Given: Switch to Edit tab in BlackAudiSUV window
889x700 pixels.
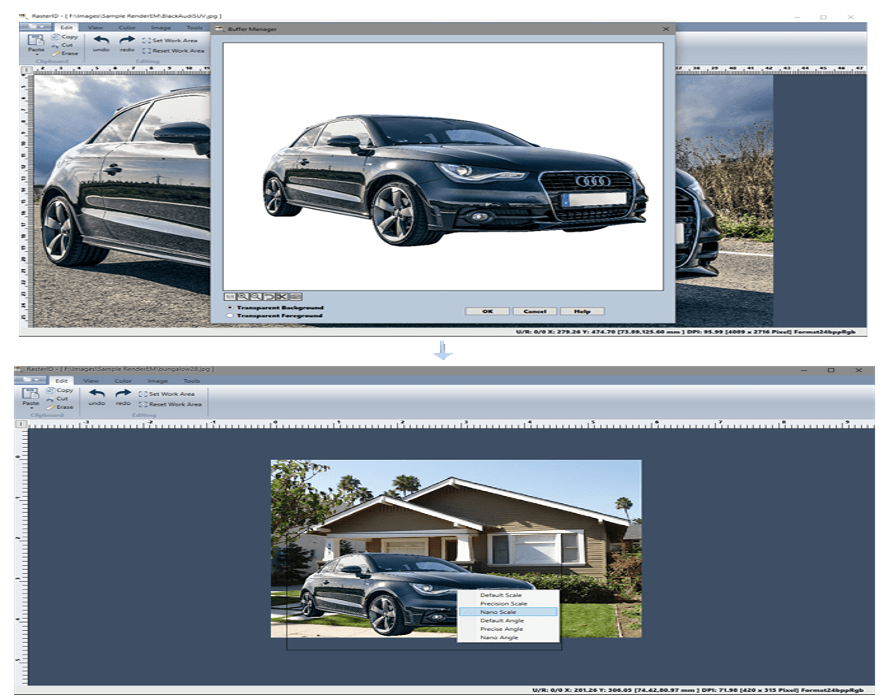Looking at the screenshot, I should coord(66,27).
